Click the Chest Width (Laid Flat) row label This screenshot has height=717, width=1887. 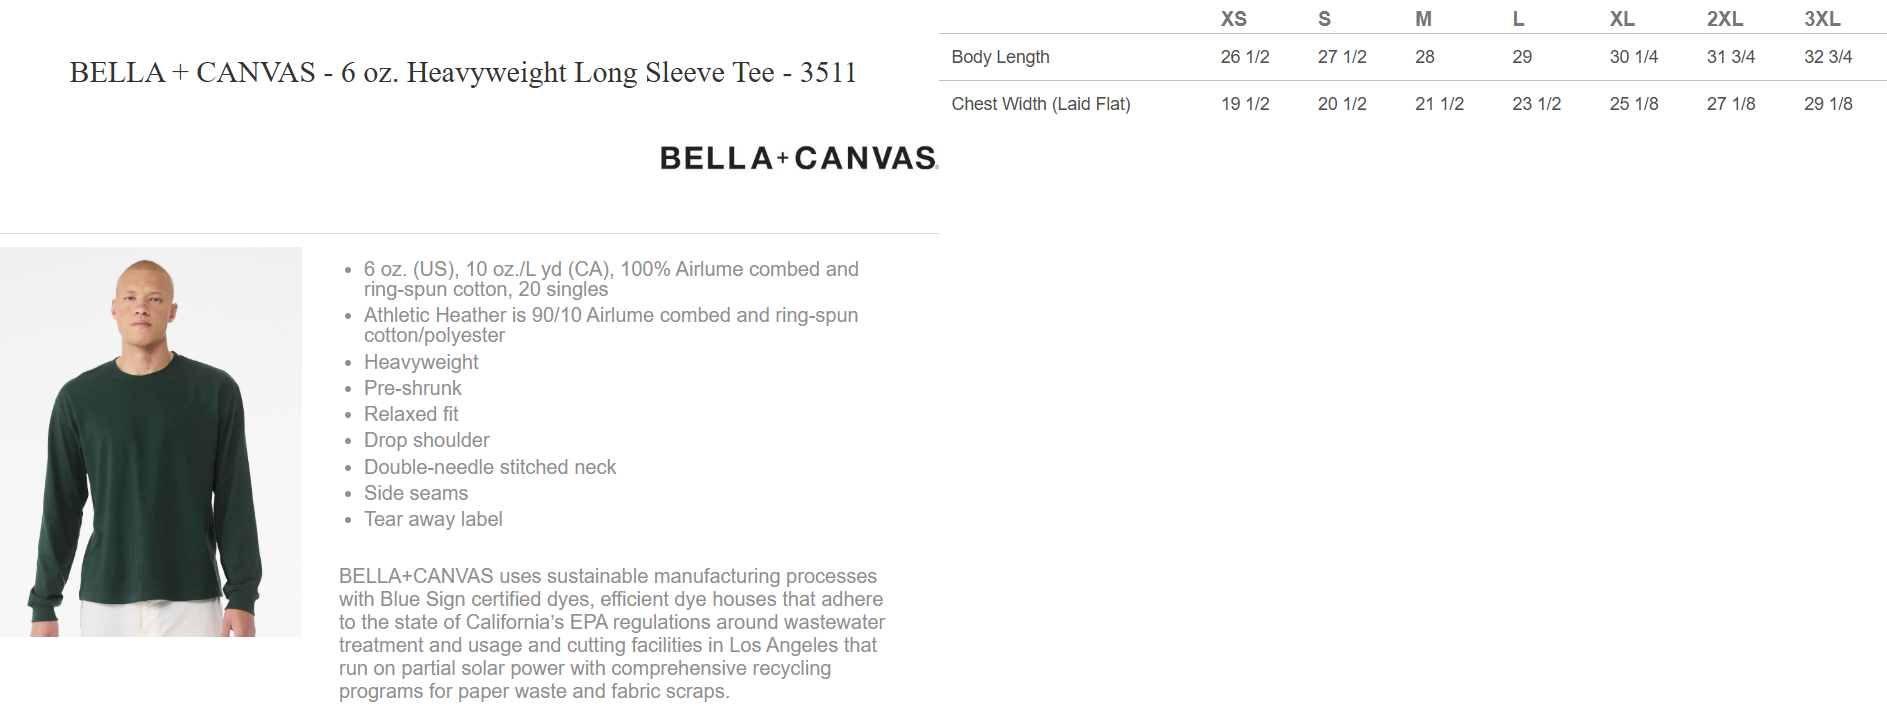click(x=1040, y=104)
